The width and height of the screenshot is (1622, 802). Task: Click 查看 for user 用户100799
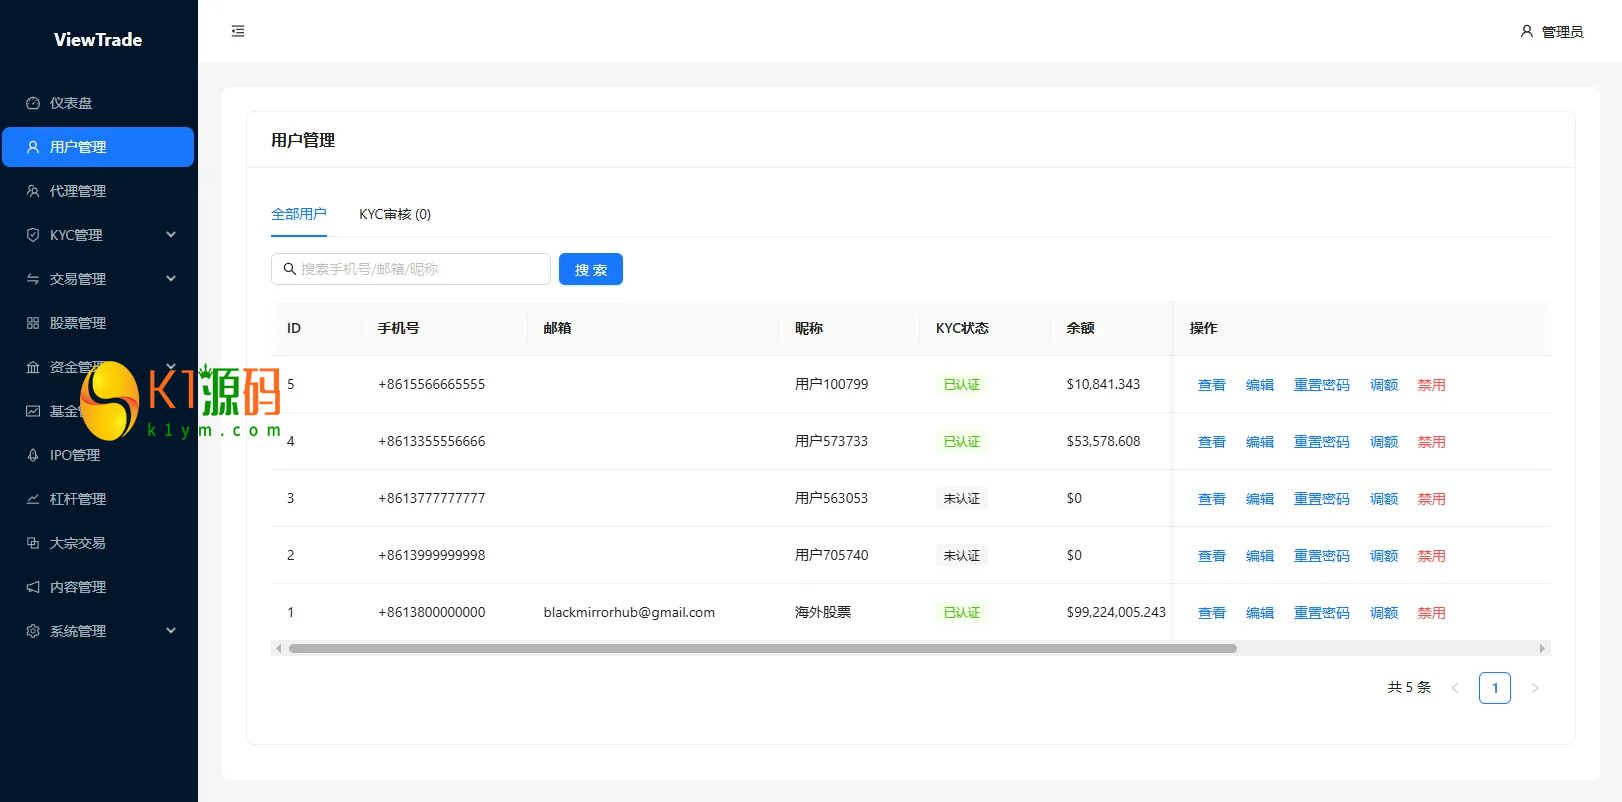(x=1212, y=385)
